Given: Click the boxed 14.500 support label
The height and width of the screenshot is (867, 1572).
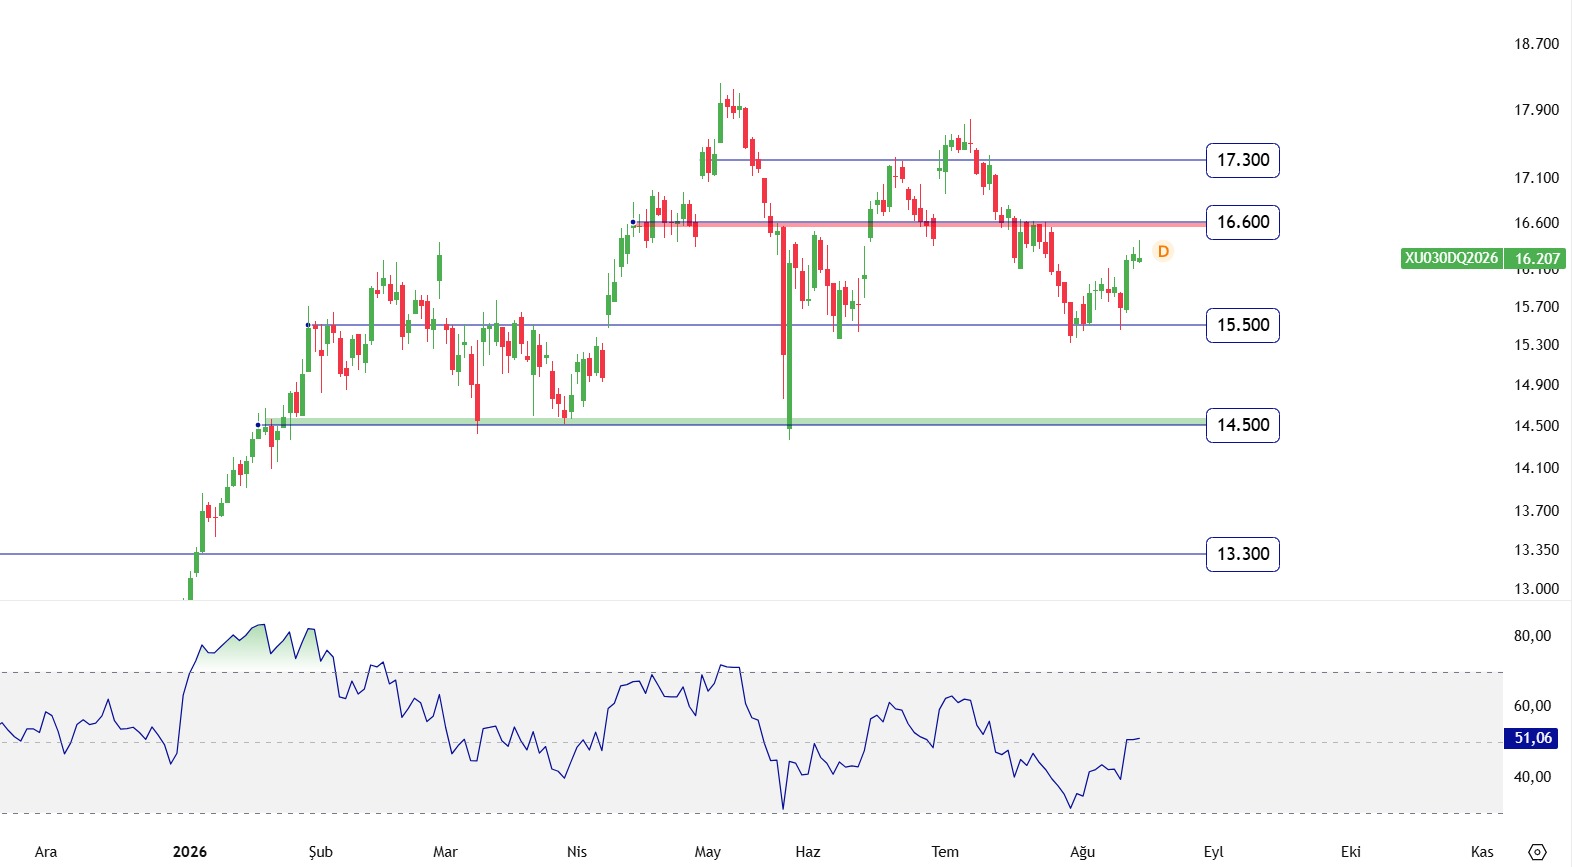Looking at the screenshot, I should [x=1243, y=425].
